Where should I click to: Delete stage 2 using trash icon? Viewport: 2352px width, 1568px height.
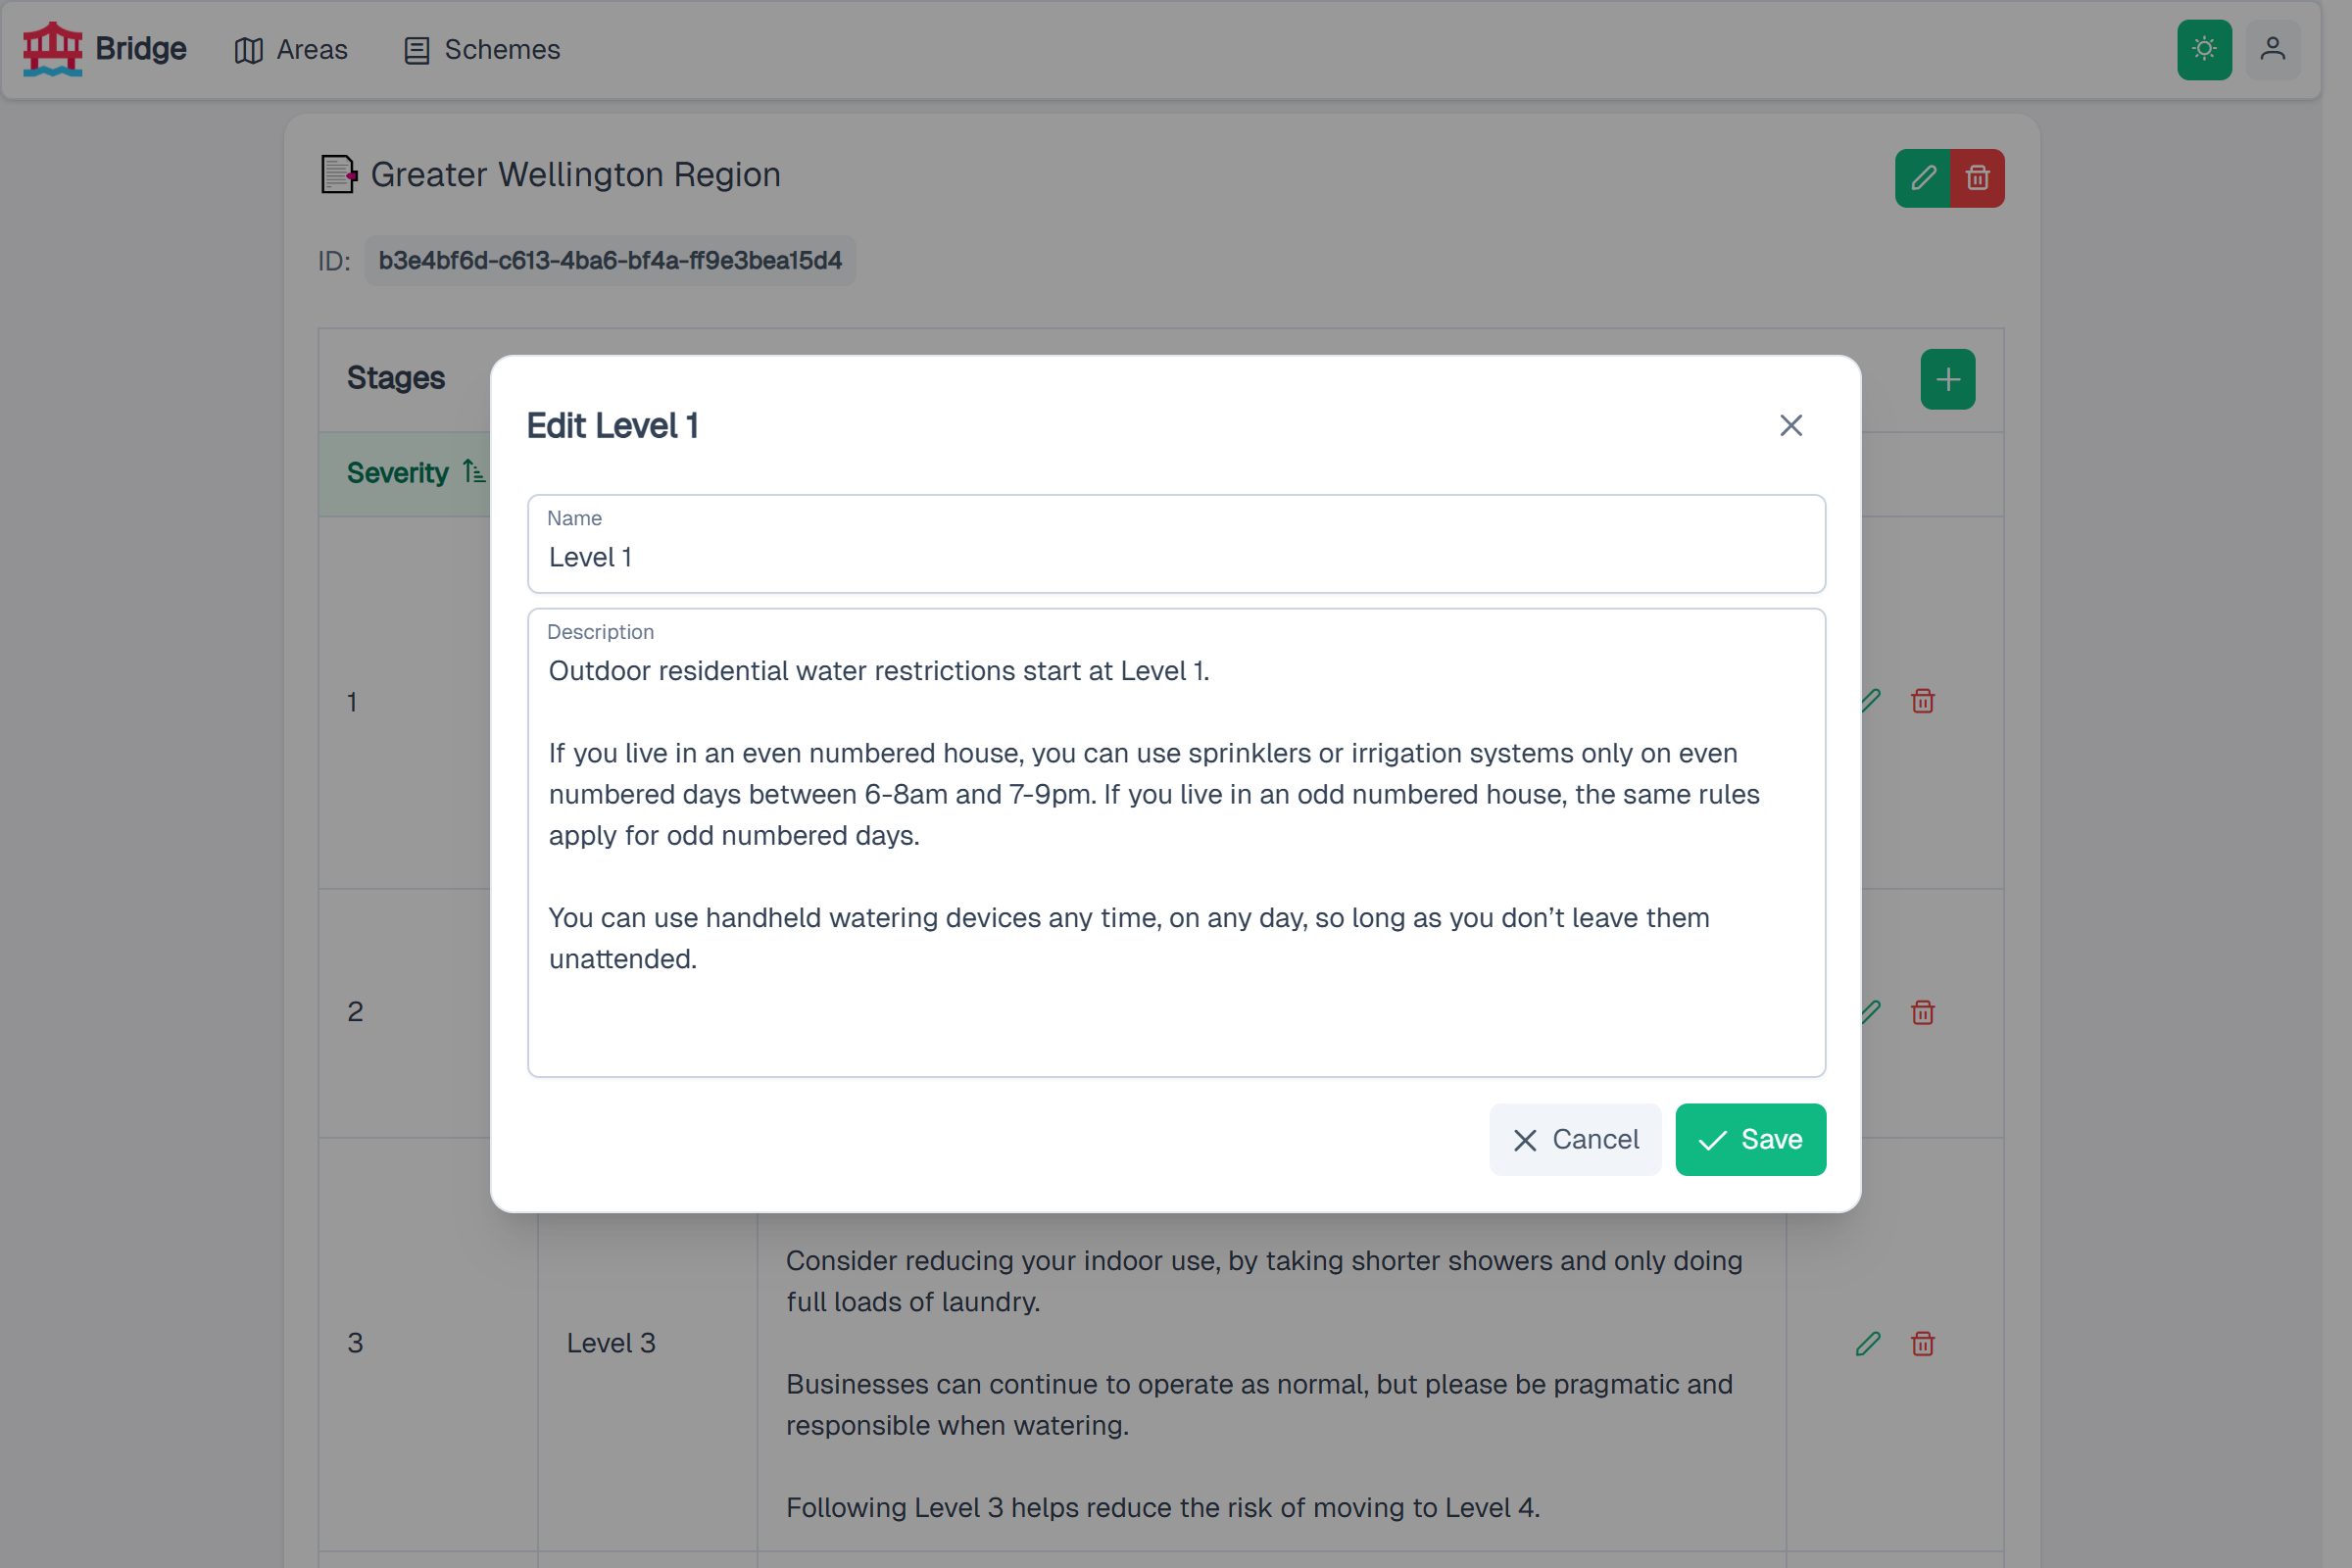coord(1922,1012)
